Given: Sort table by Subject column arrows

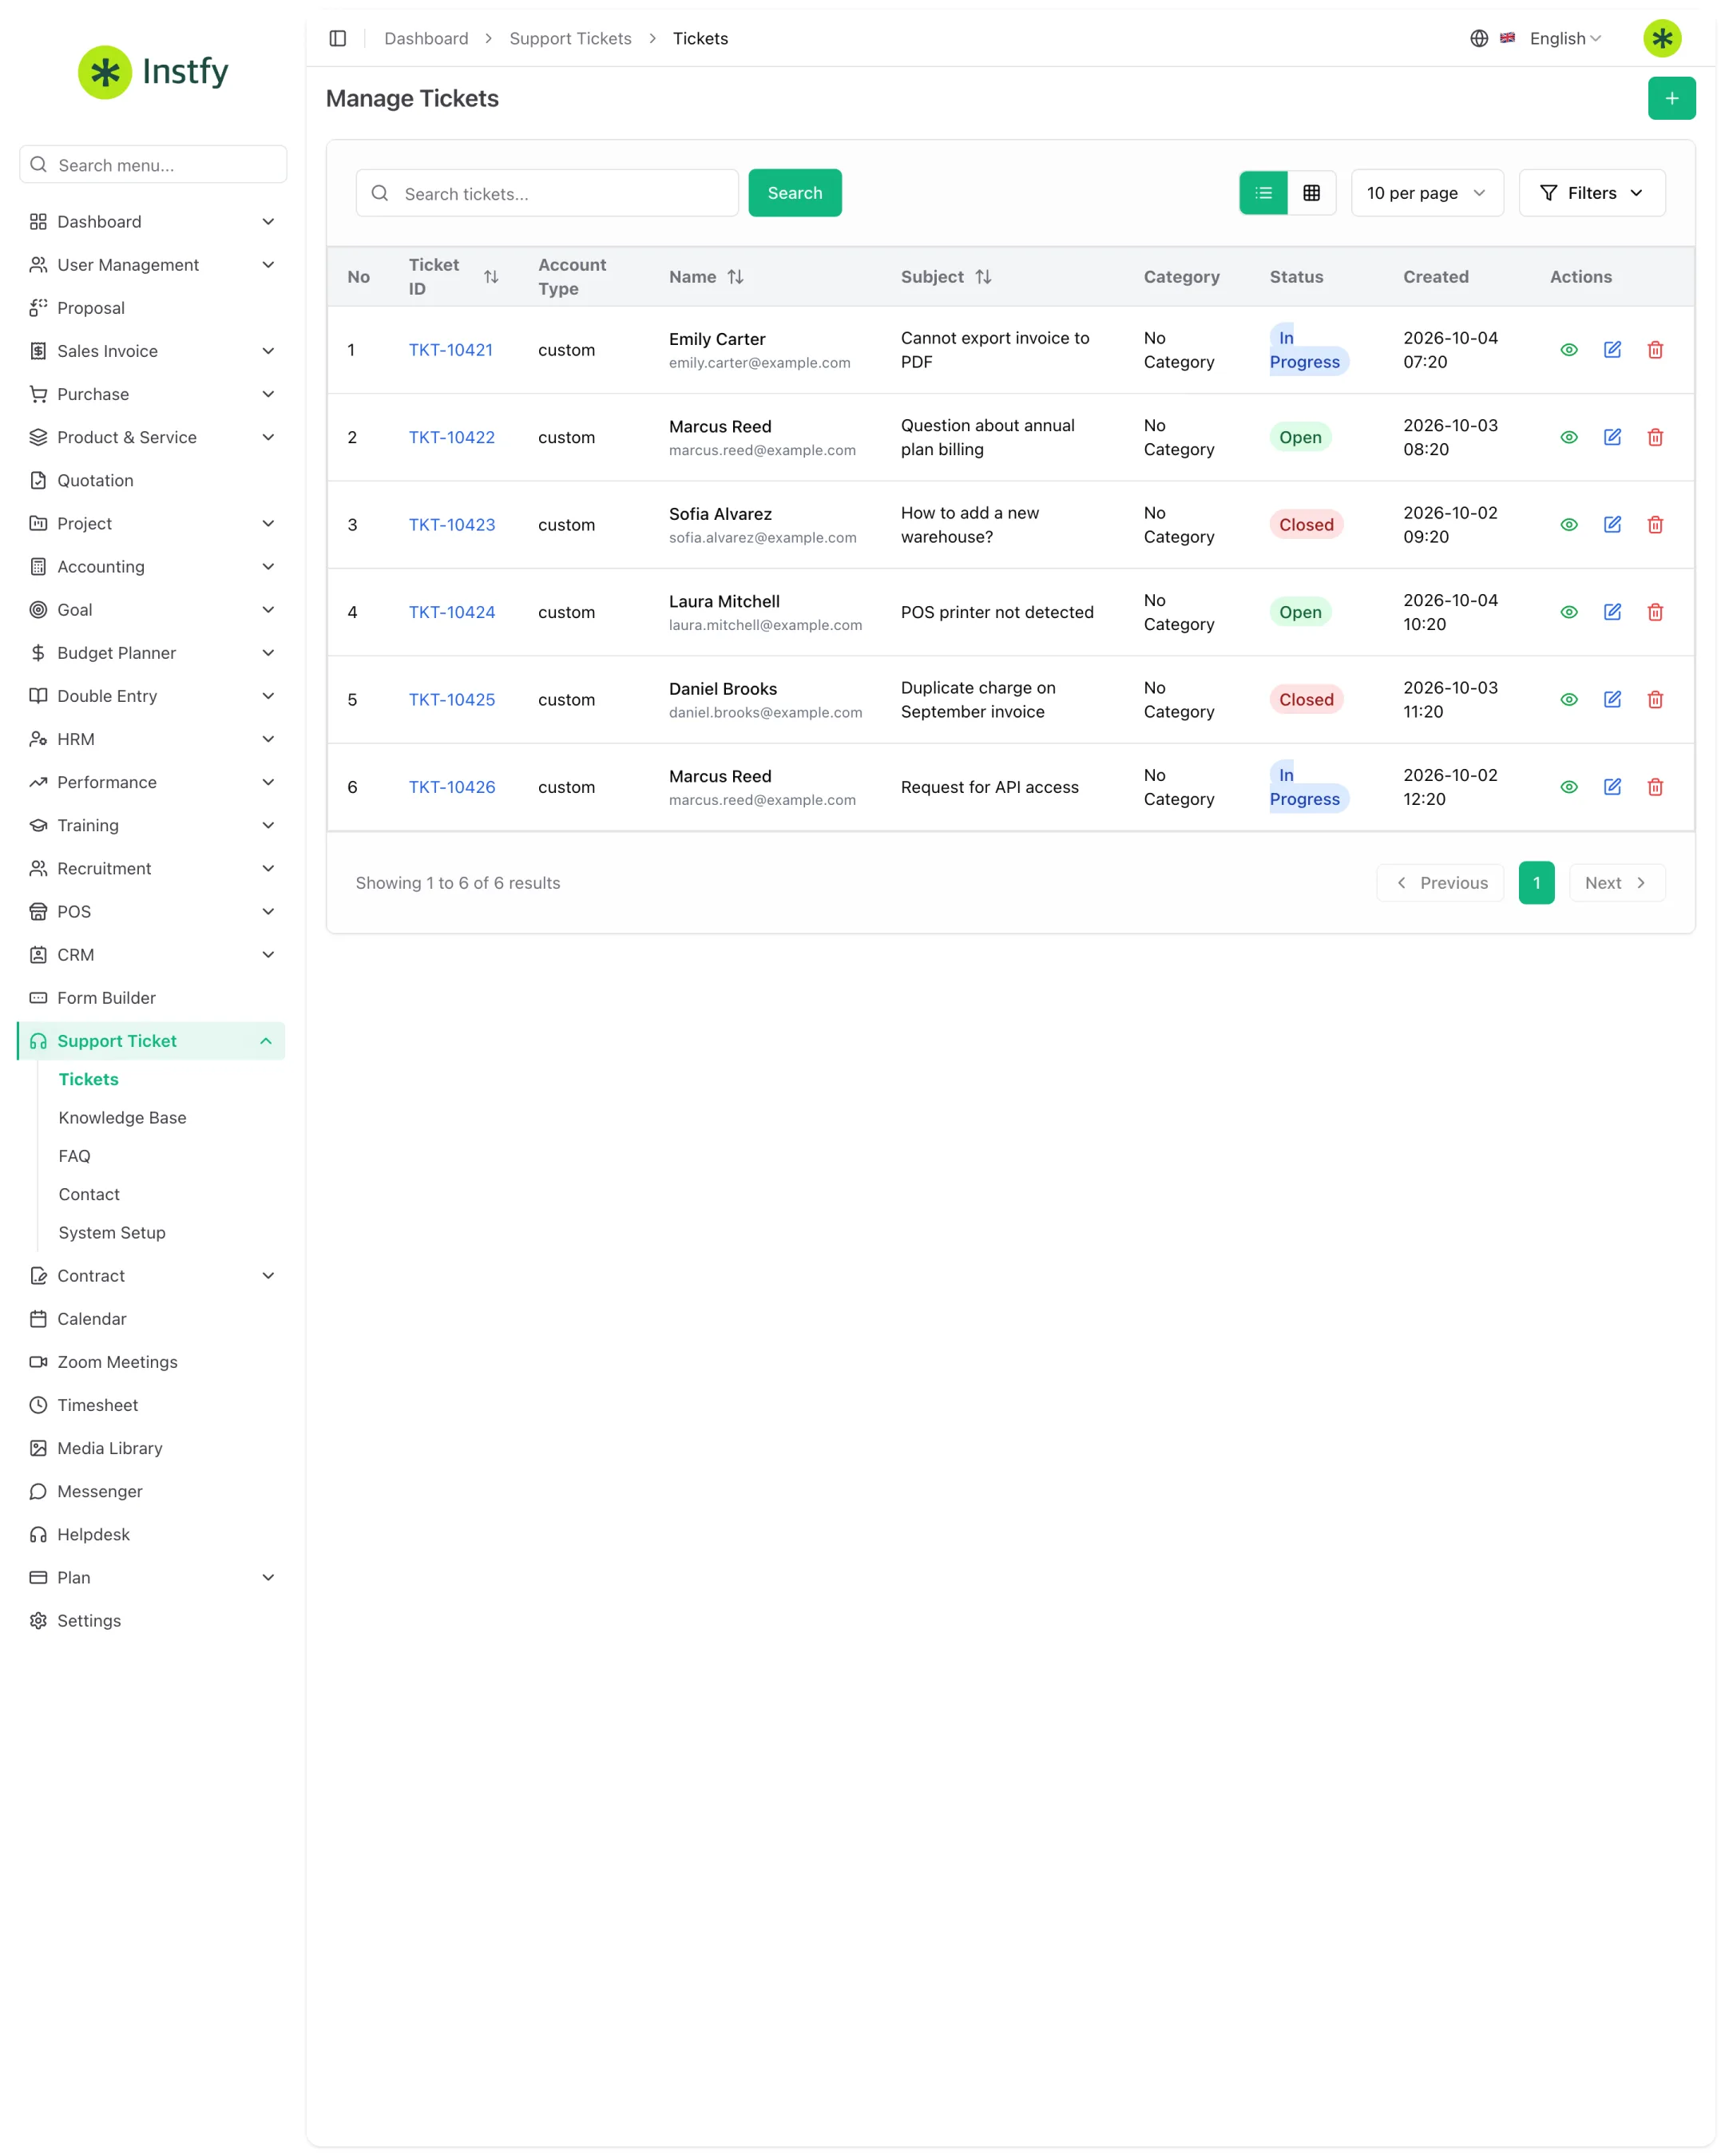Looking at the screenshot, I should 983,277.
